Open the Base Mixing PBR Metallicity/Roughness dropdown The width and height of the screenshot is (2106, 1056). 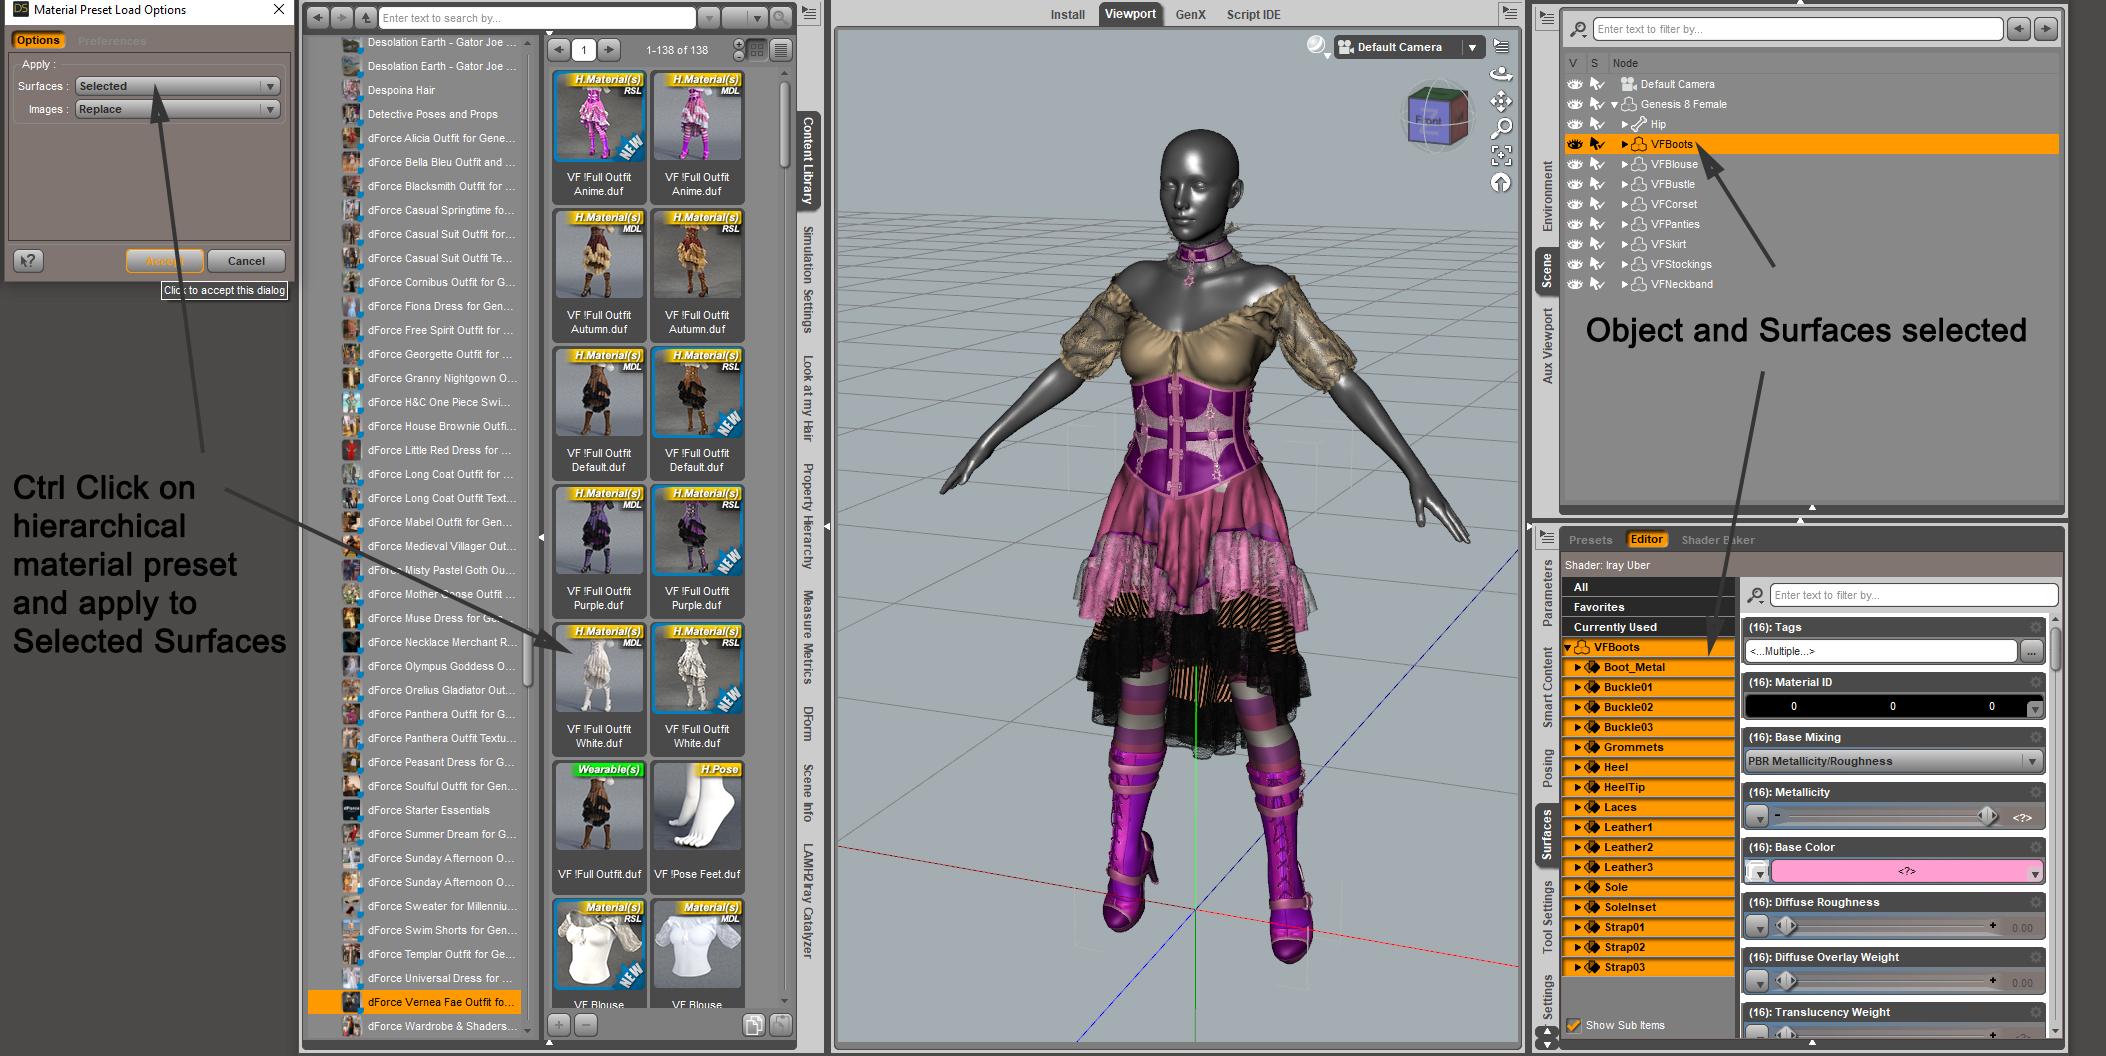point(1894,761)
